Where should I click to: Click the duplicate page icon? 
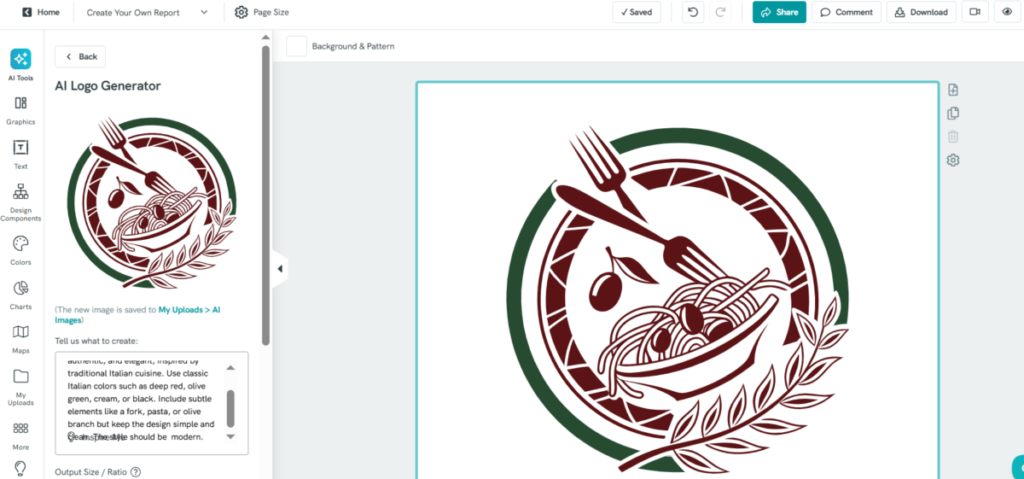(953, 114)
